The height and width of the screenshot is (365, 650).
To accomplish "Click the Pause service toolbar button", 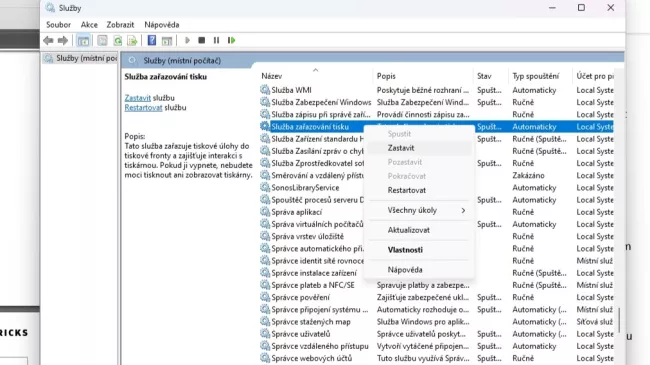I will [x=216, y=41].
